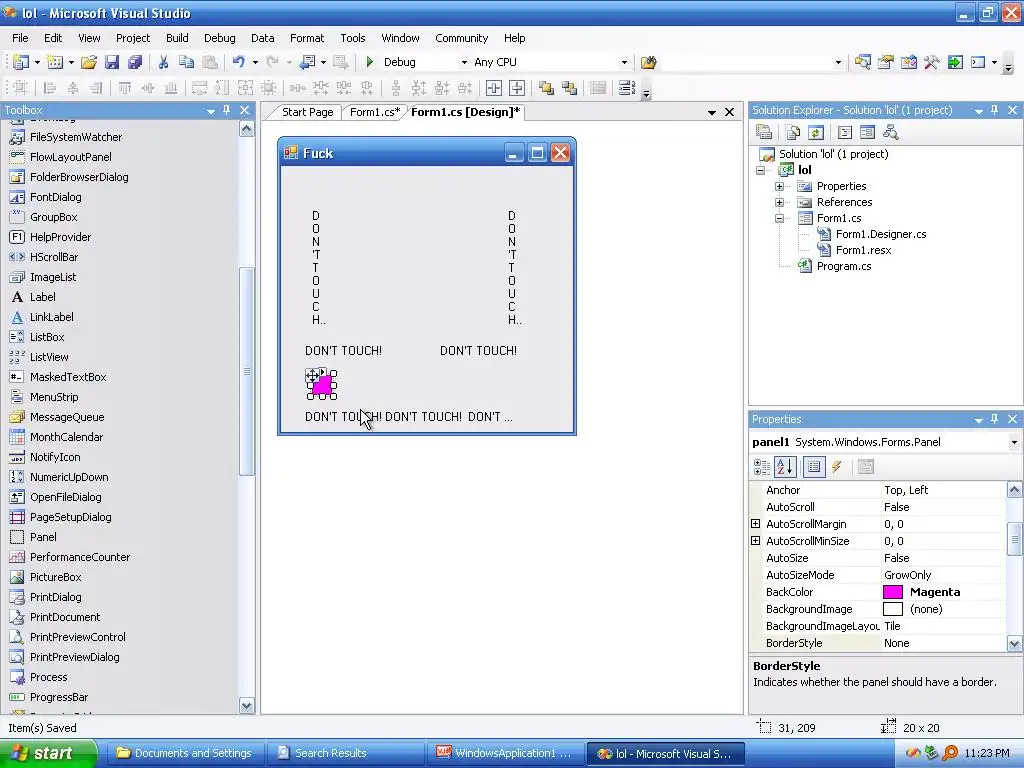Expand the AutoScrollMinSize property
This screenshot has width=1024, height=768.
(x=756, y=541)
